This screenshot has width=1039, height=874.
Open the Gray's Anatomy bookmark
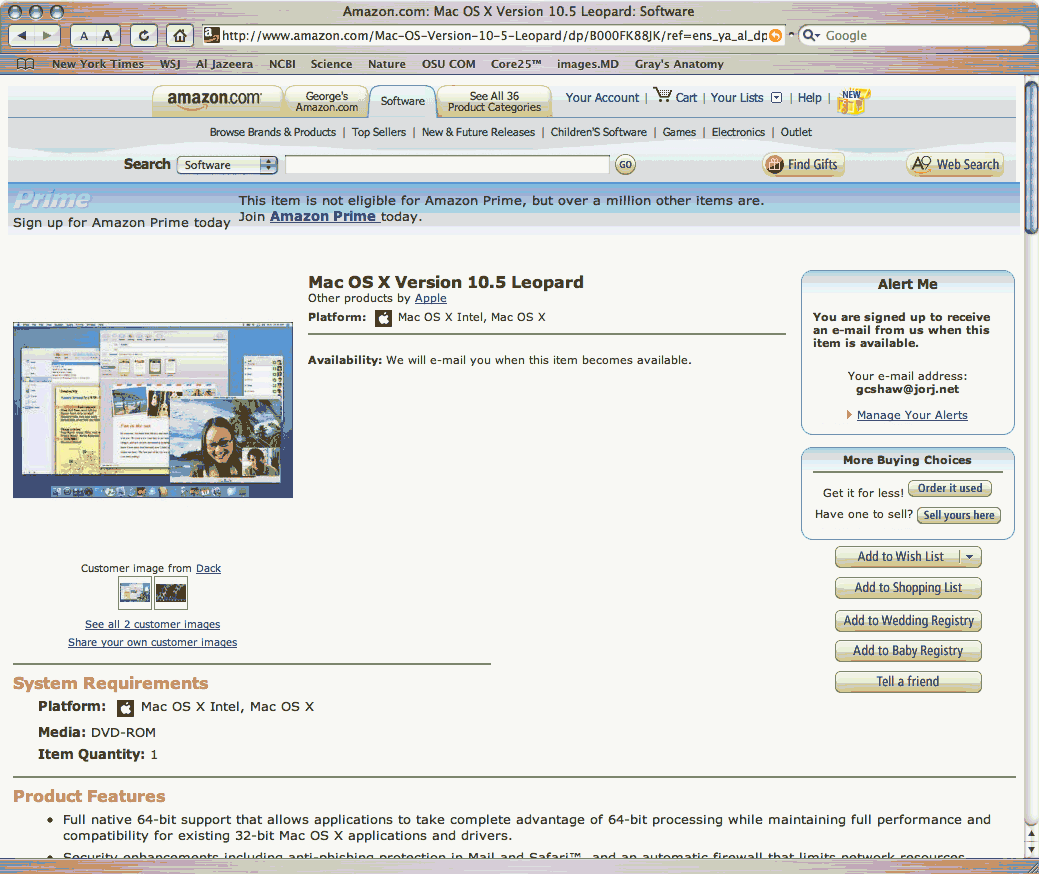click(679, 64)
